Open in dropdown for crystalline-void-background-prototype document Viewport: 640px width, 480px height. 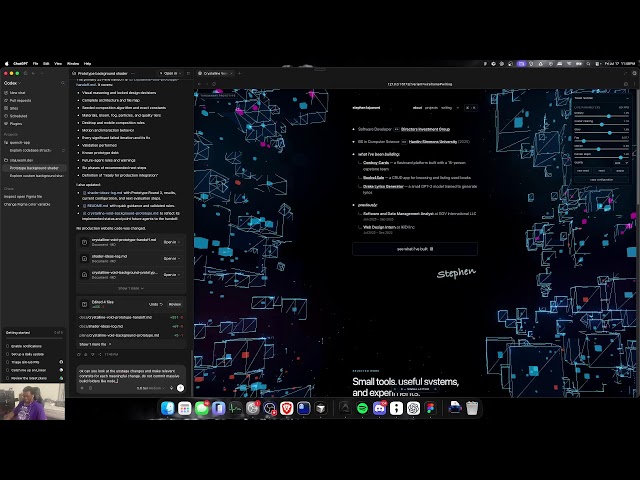coord(172,275)
